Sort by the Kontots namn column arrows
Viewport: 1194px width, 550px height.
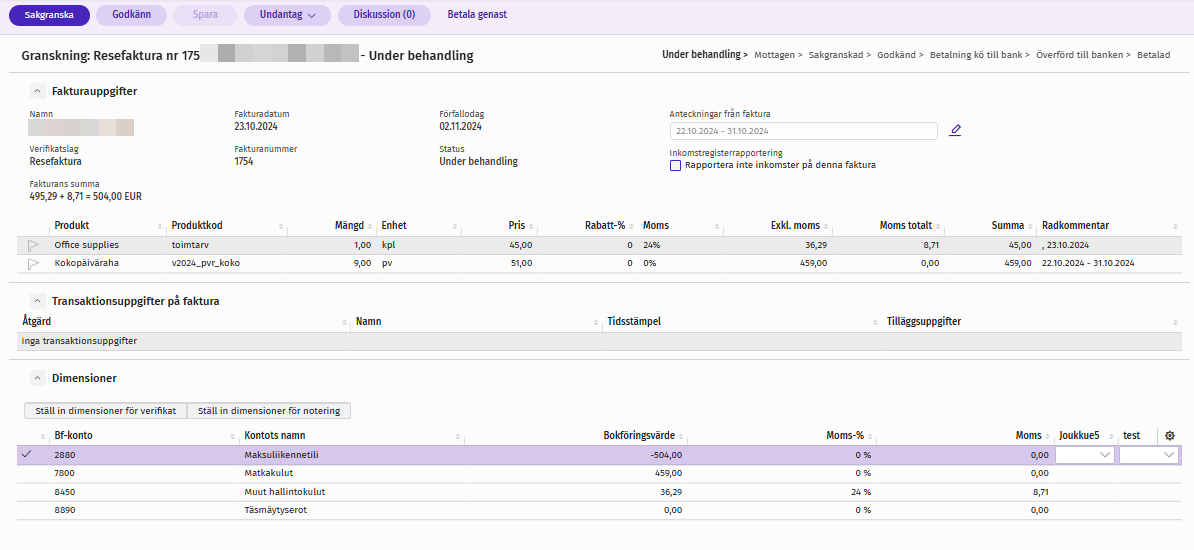(458, 436)
